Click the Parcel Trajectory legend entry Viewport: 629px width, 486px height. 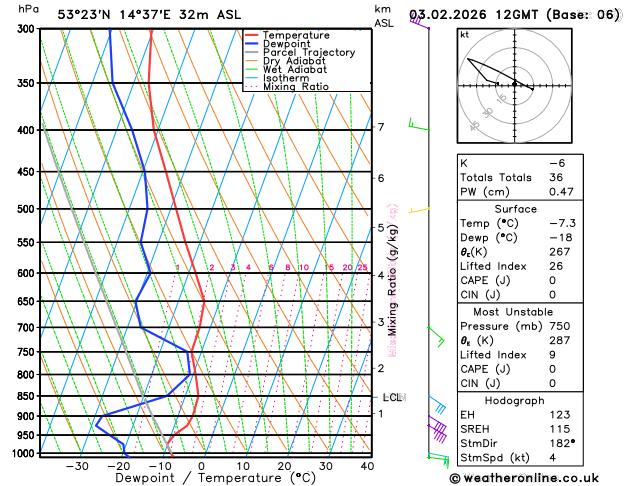coord(300,52)
